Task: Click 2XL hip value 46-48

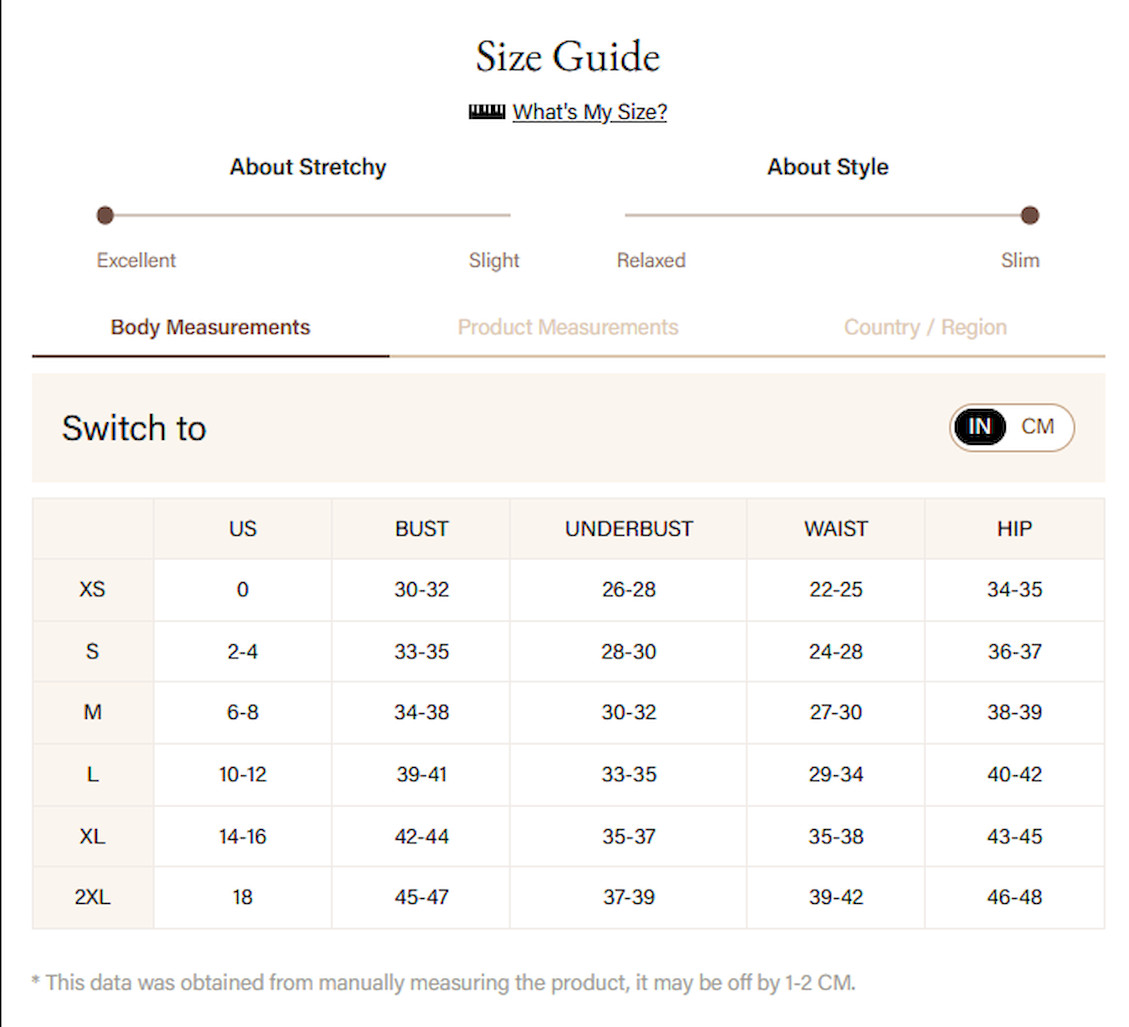Action: pos(1015,897)
